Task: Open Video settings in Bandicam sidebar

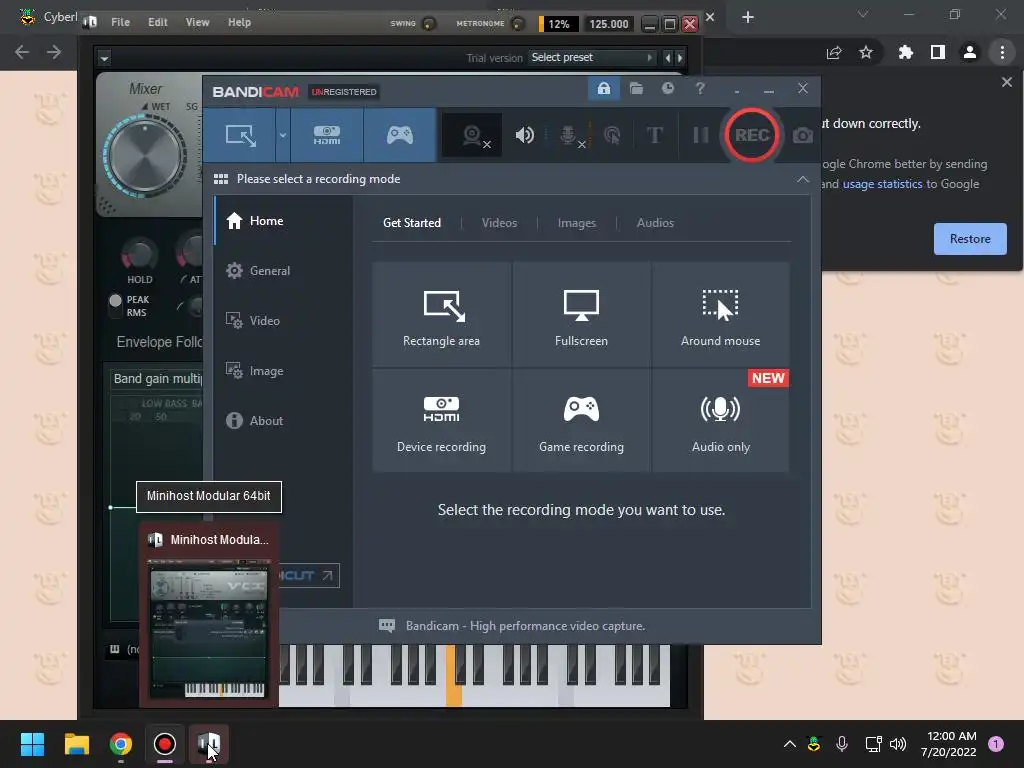Action: click(283, 321)
